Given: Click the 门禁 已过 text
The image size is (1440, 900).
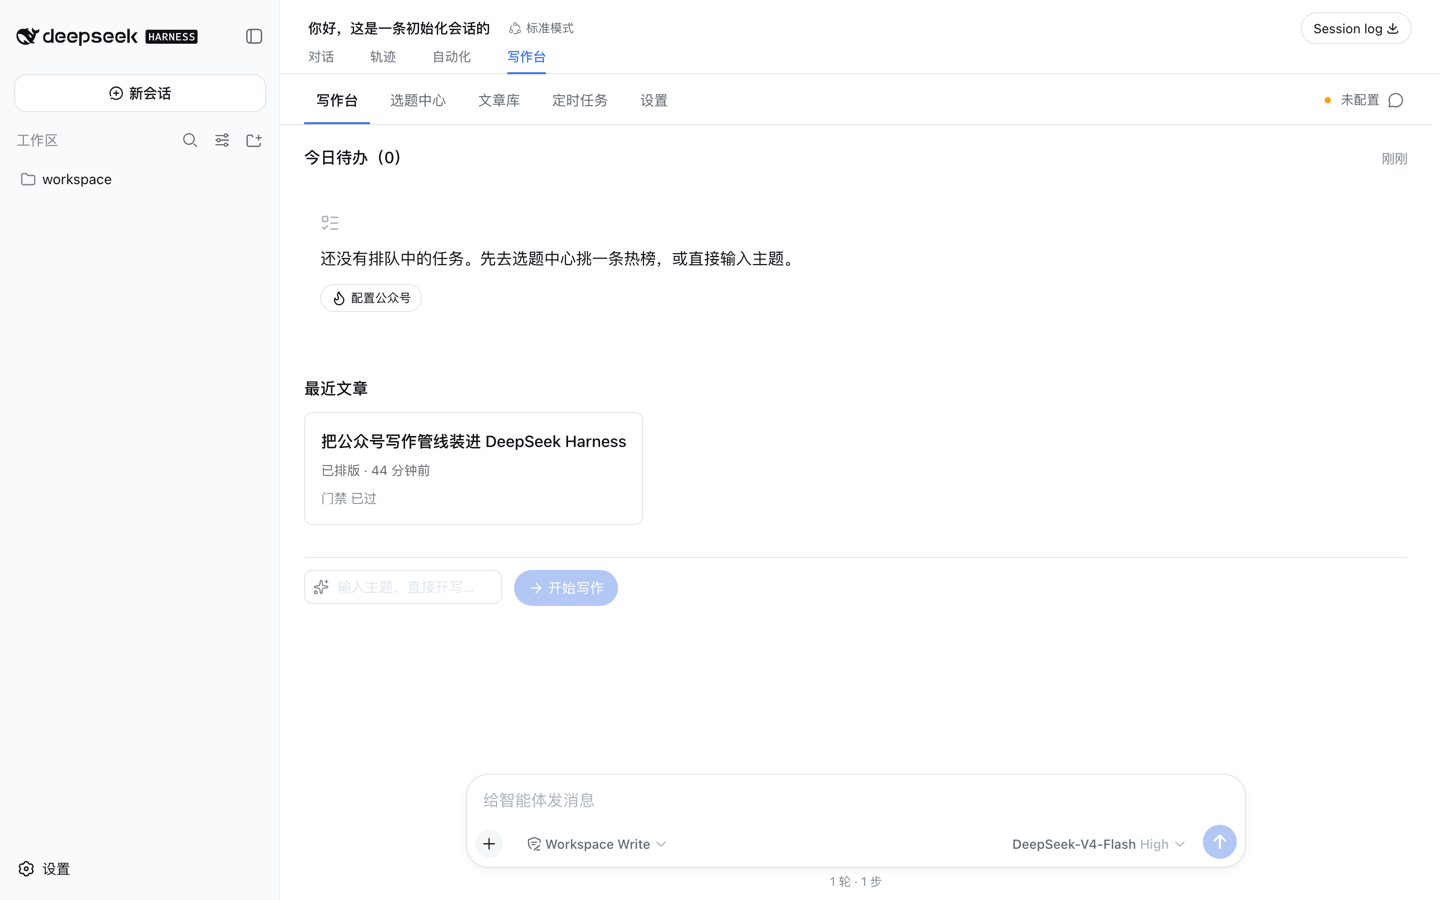Looking at the screenshot, I should [349, 498].
